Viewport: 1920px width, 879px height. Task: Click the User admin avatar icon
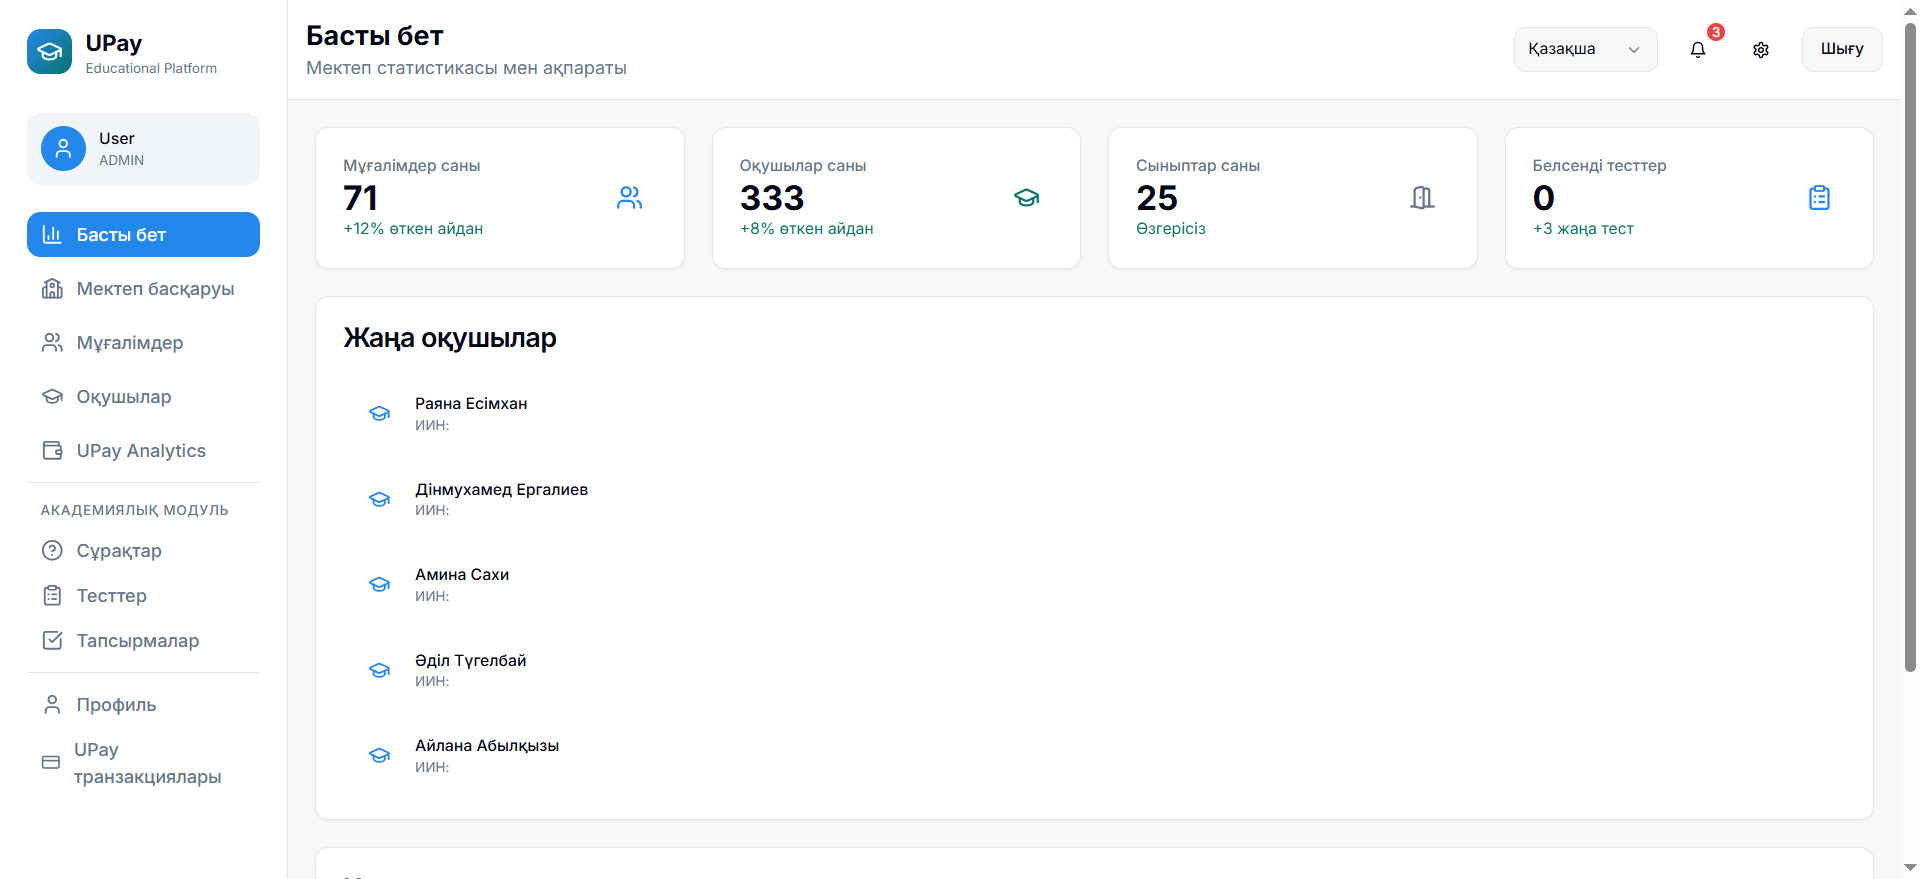[x=63, y=149]
